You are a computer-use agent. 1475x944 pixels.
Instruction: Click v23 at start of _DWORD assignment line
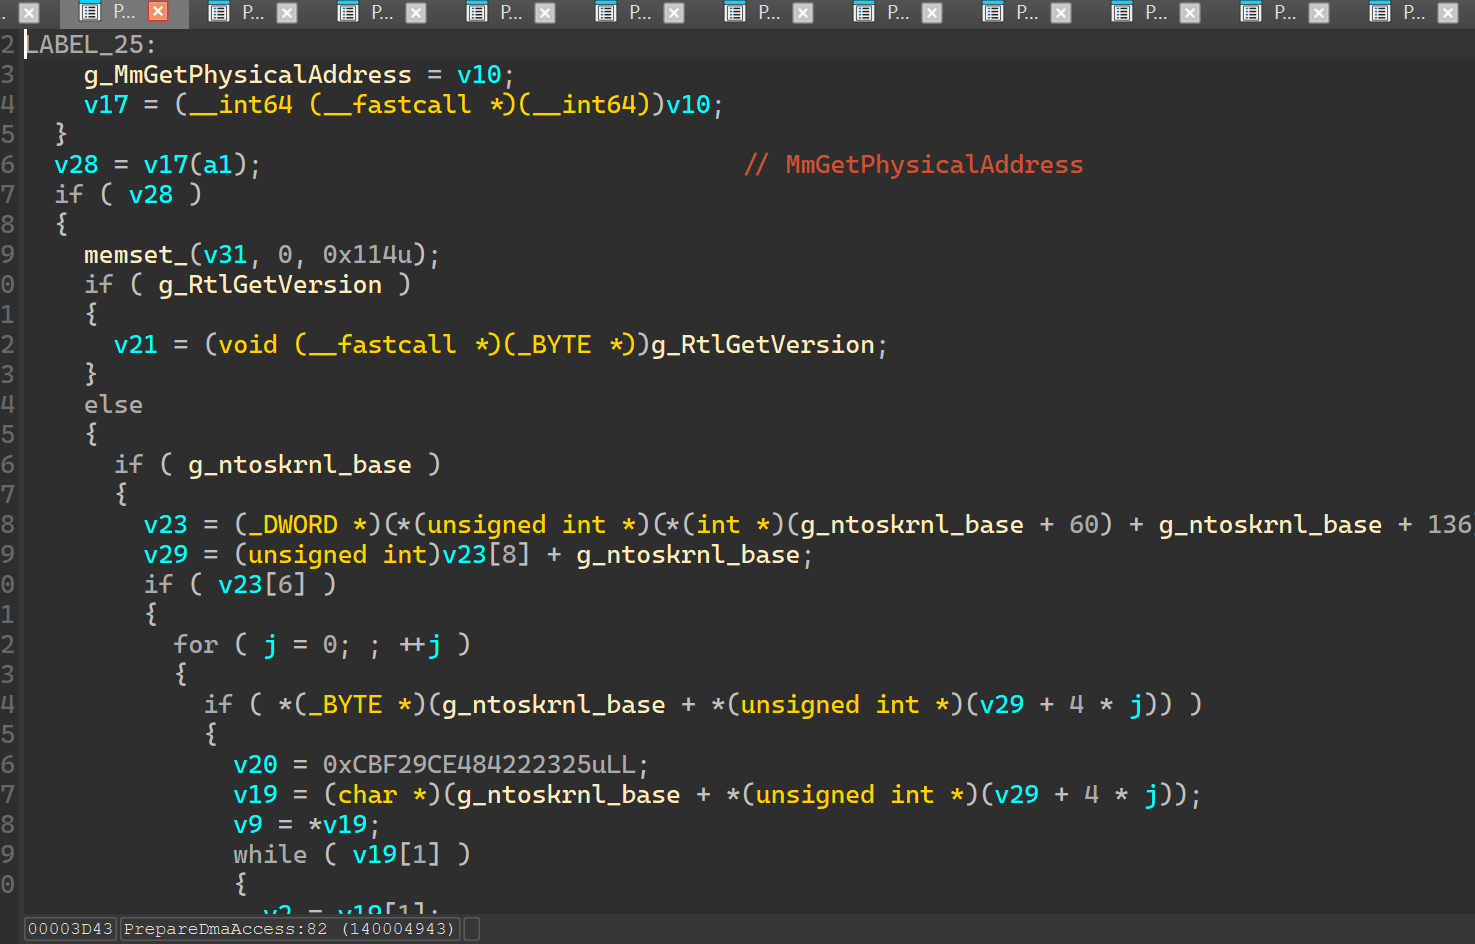click(165, 525)
